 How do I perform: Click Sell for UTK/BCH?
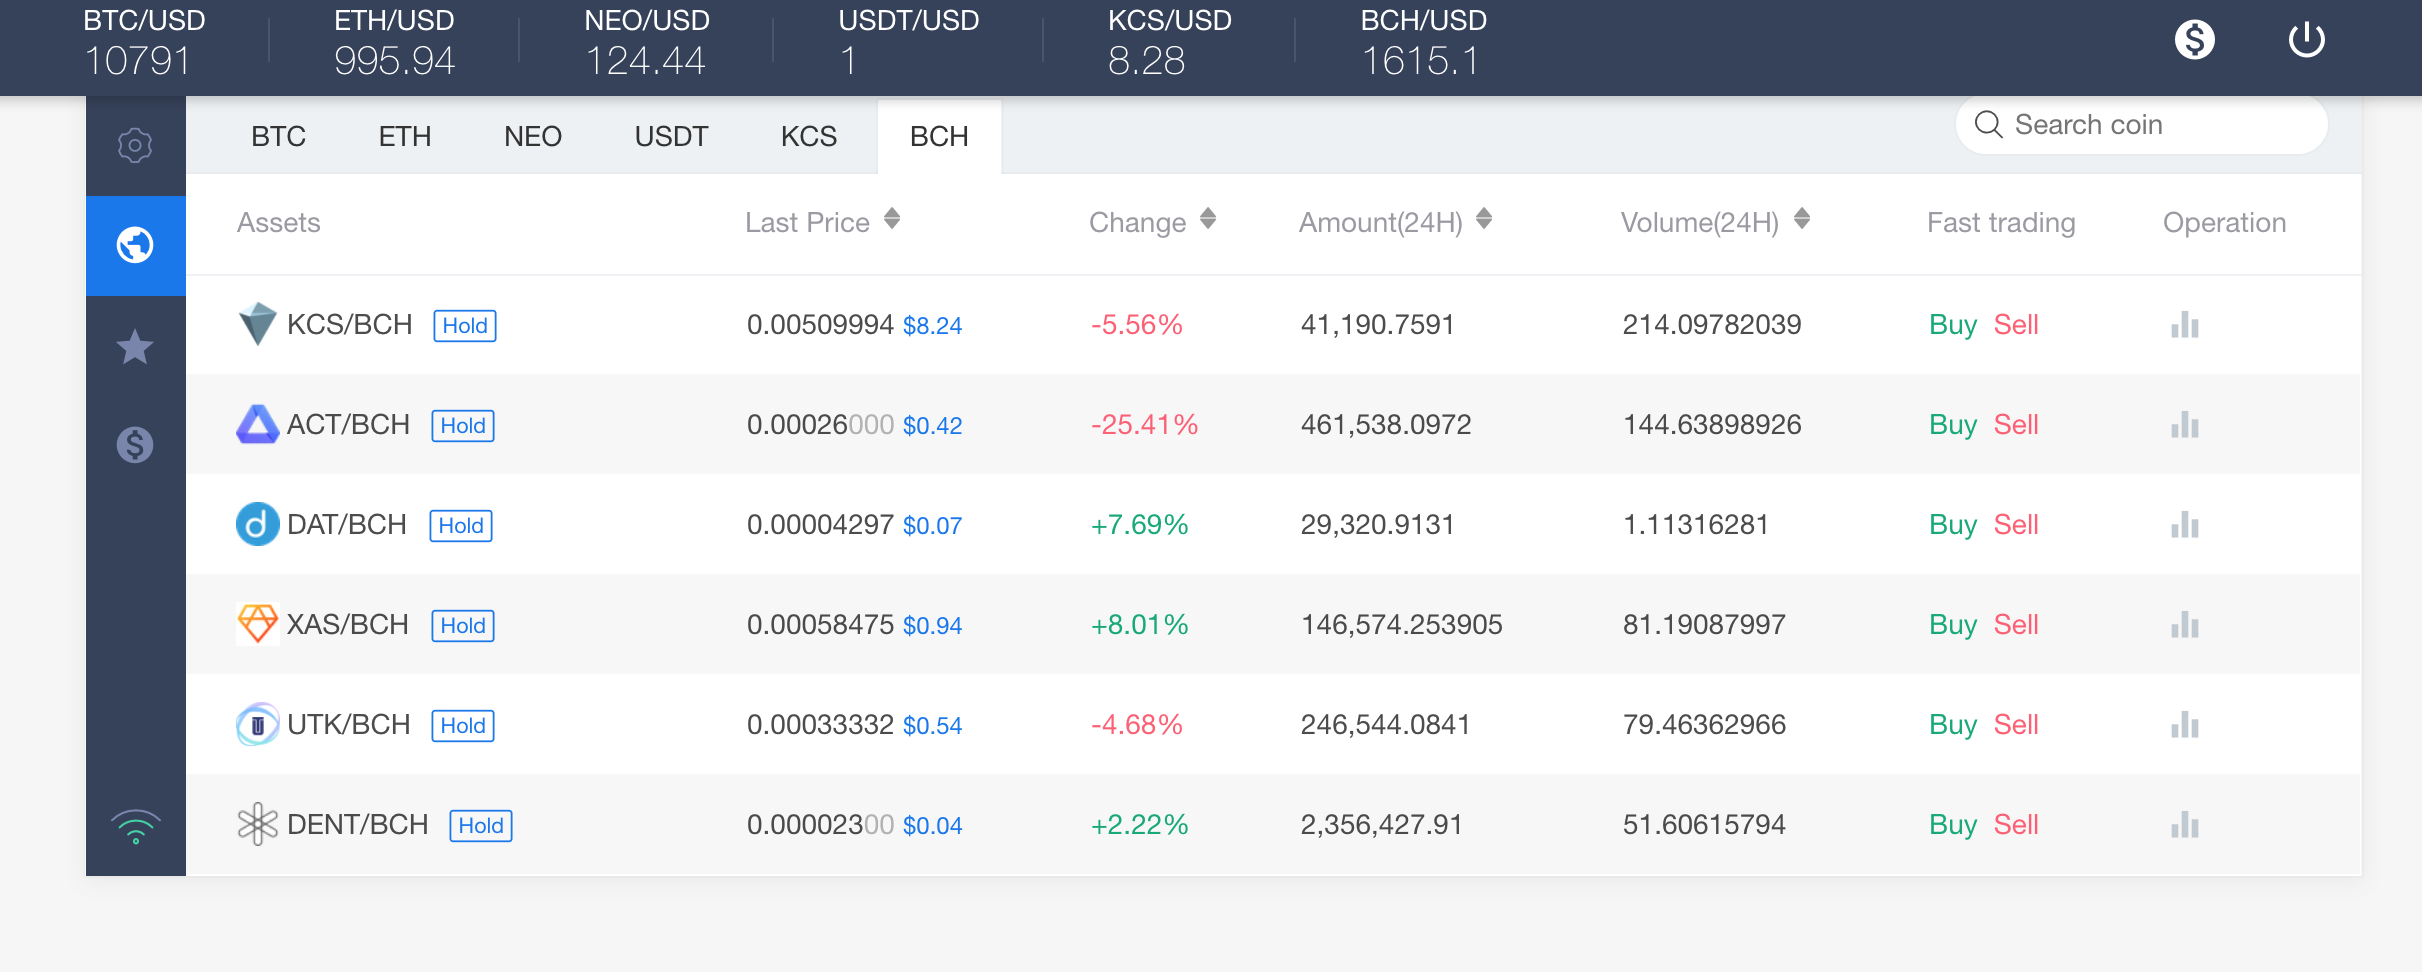coord(2016,725)
